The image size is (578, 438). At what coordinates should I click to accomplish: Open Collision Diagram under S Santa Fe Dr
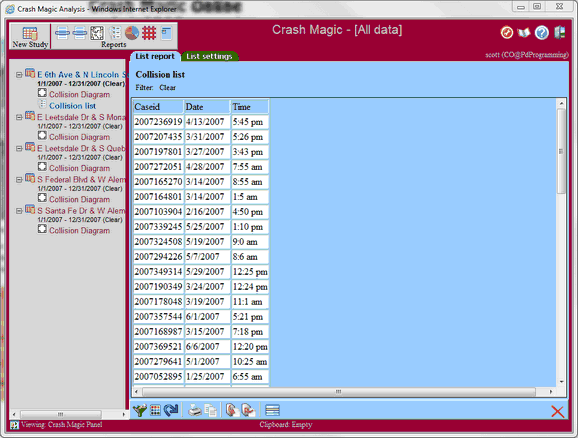[x=79, y=230]
